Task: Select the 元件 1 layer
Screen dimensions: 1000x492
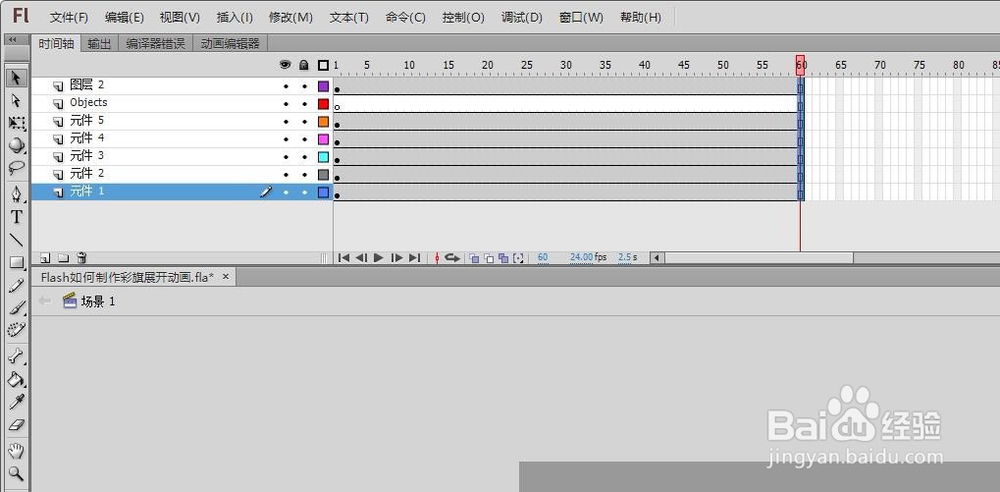Action: (182, 192)
